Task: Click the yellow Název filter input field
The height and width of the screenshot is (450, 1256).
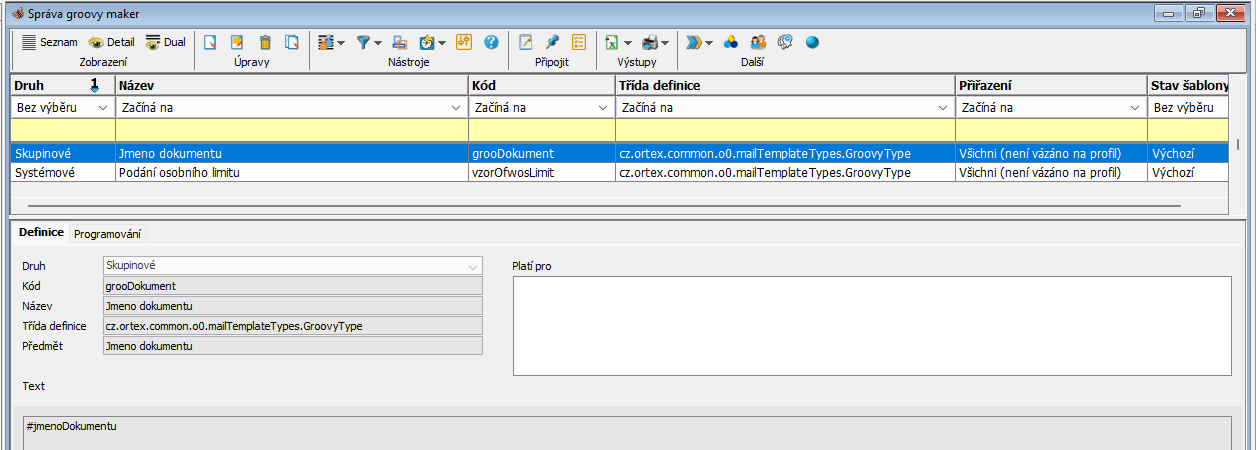Action: point(291,130)
